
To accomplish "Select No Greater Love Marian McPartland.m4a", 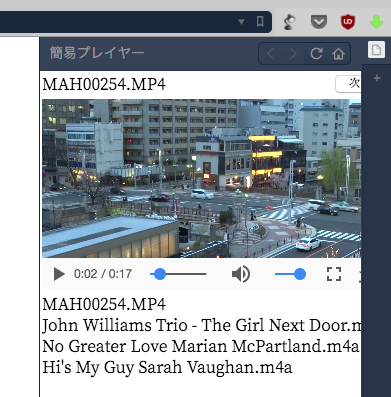I will coord(201,346).
